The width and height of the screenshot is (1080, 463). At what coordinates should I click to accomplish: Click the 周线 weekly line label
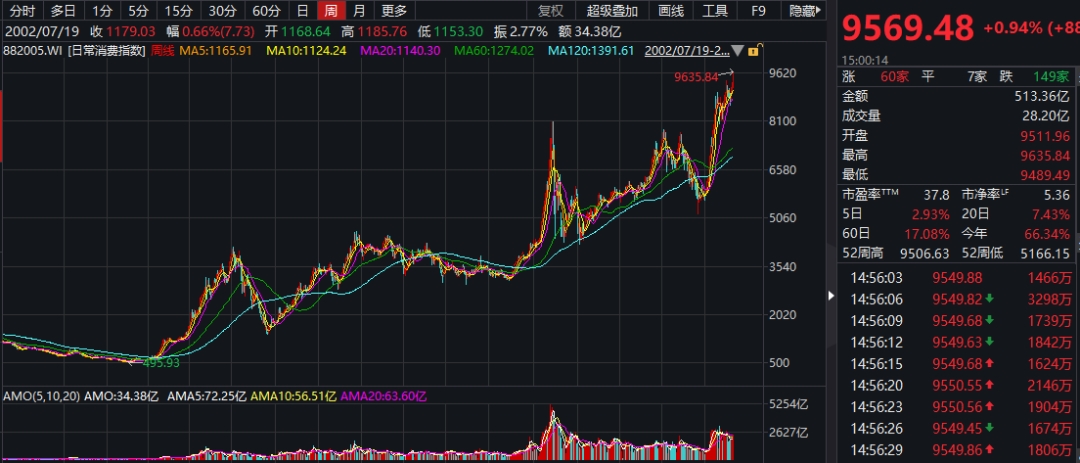tap(163, 50)
